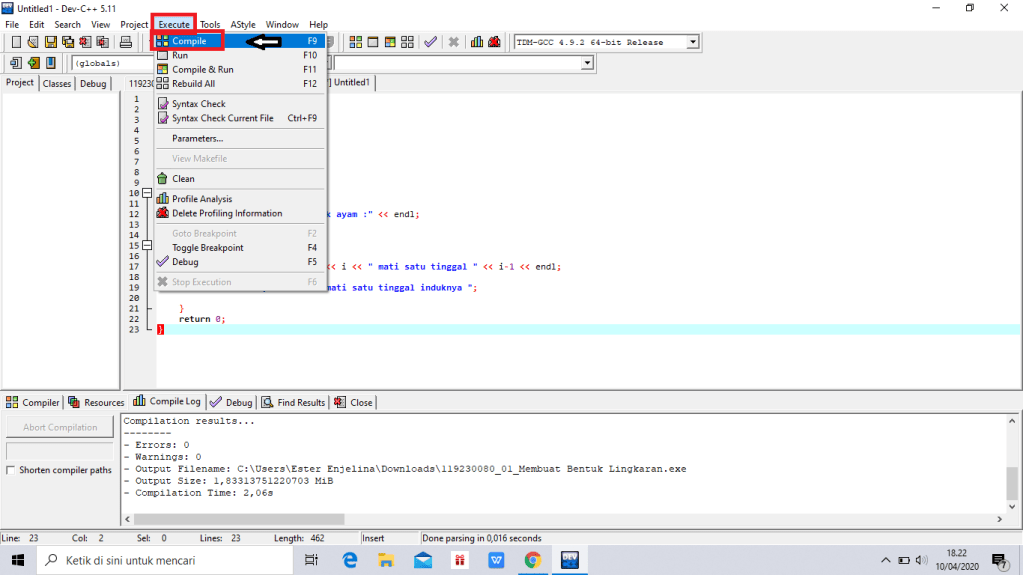1023x575 pixels.
Task: Choose Compile & Run in the menu
Action: [x=202, y=70]
